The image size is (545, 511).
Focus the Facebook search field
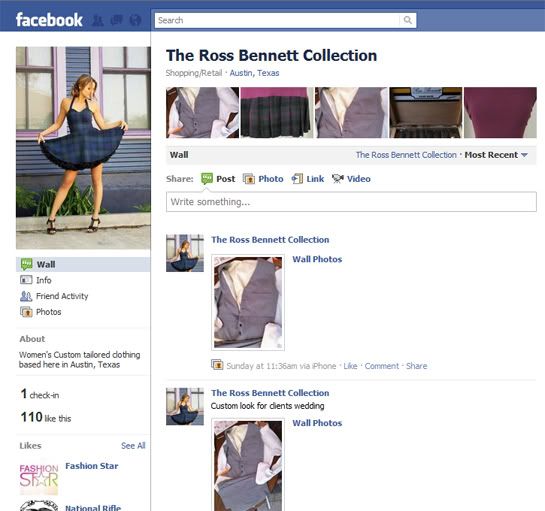pos(277,20)
